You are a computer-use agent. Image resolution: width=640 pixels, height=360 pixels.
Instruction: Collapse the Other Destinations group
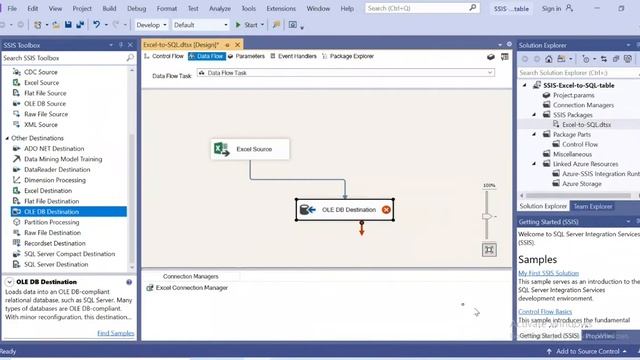click(7, 138)
